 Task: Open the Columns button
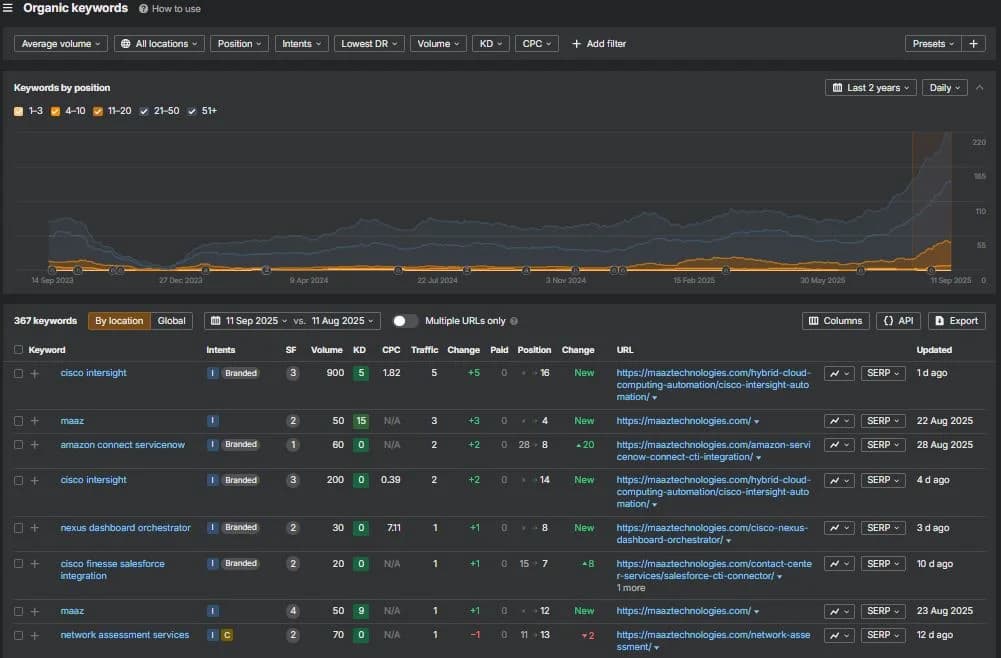pyautogui.click(x=836, y=321)
